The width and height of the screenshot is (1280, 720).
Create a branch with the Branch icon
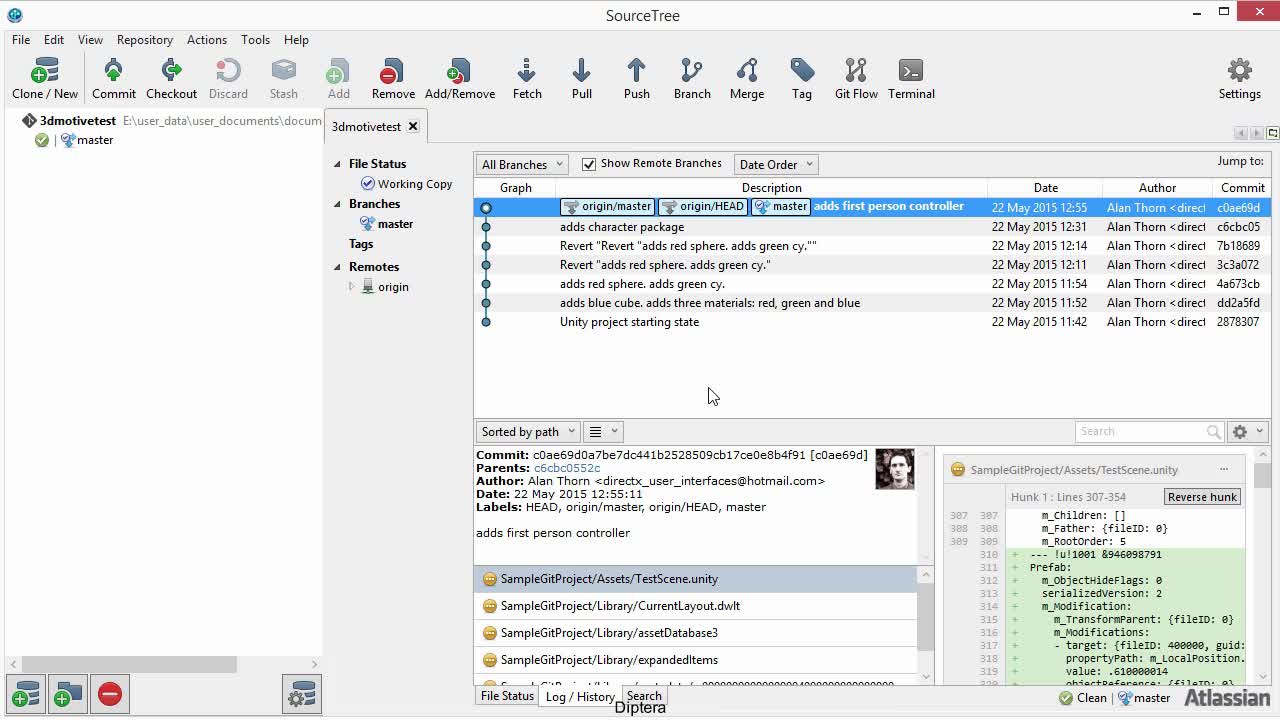click(x=692, y=78)
